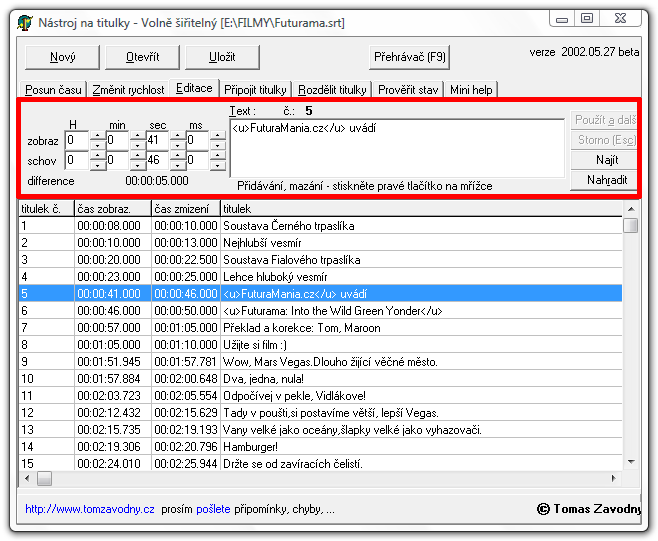The height and width of the screenshot is (541, 658).
Task: Decrease schov hours with down arrow
Action: tap(97, 165)
